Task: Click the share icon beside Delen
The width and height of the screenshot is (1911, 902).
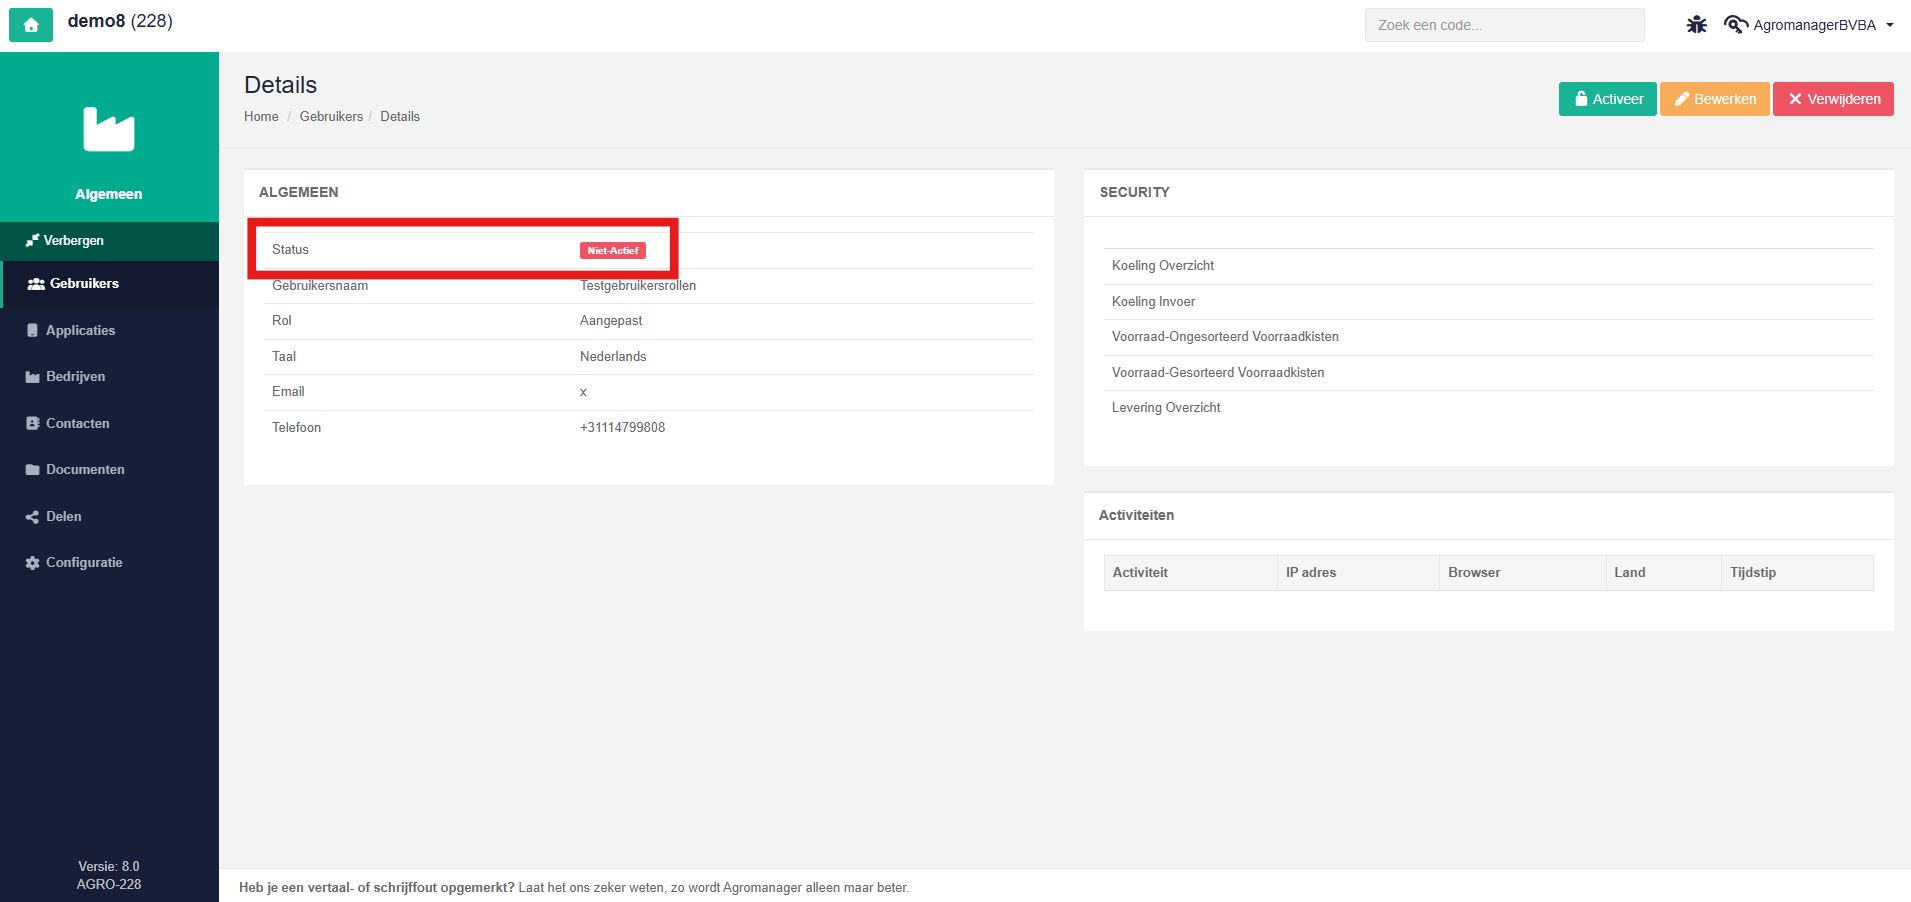Action: 33,517
